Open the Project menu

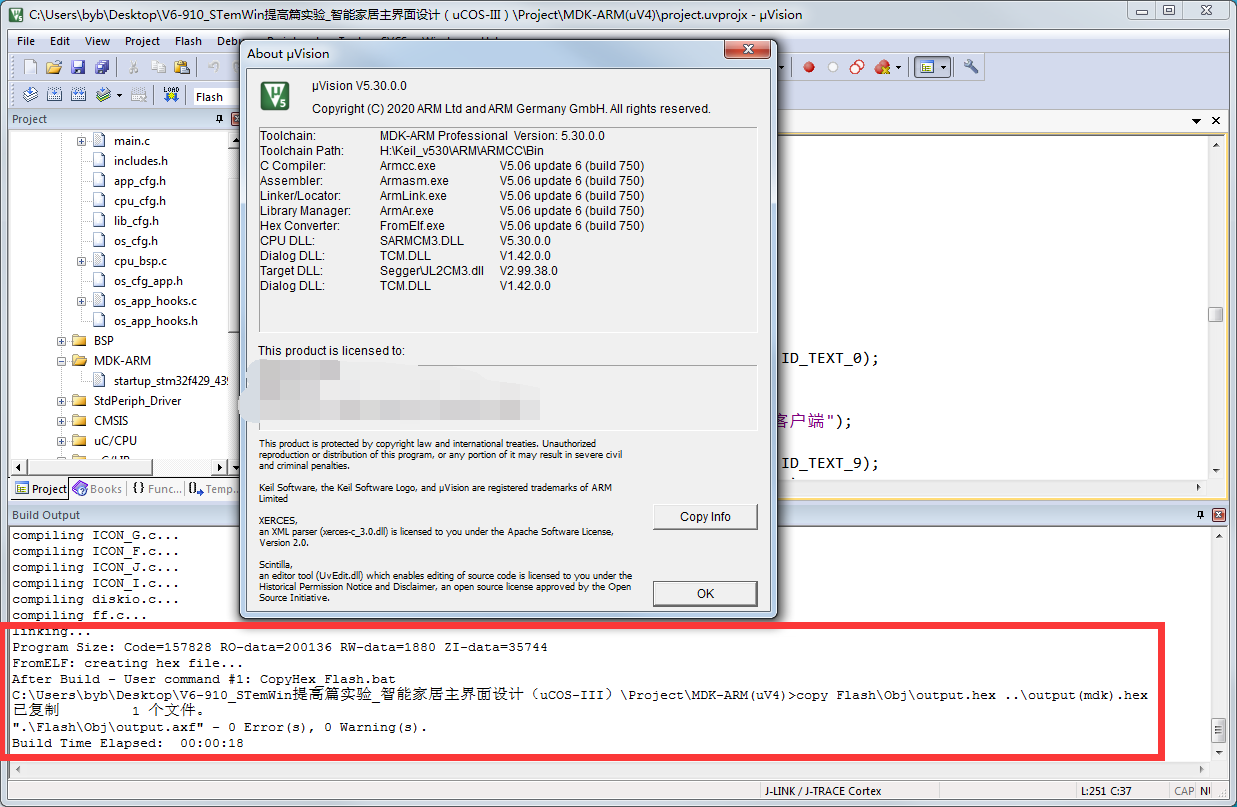point(142,41)
